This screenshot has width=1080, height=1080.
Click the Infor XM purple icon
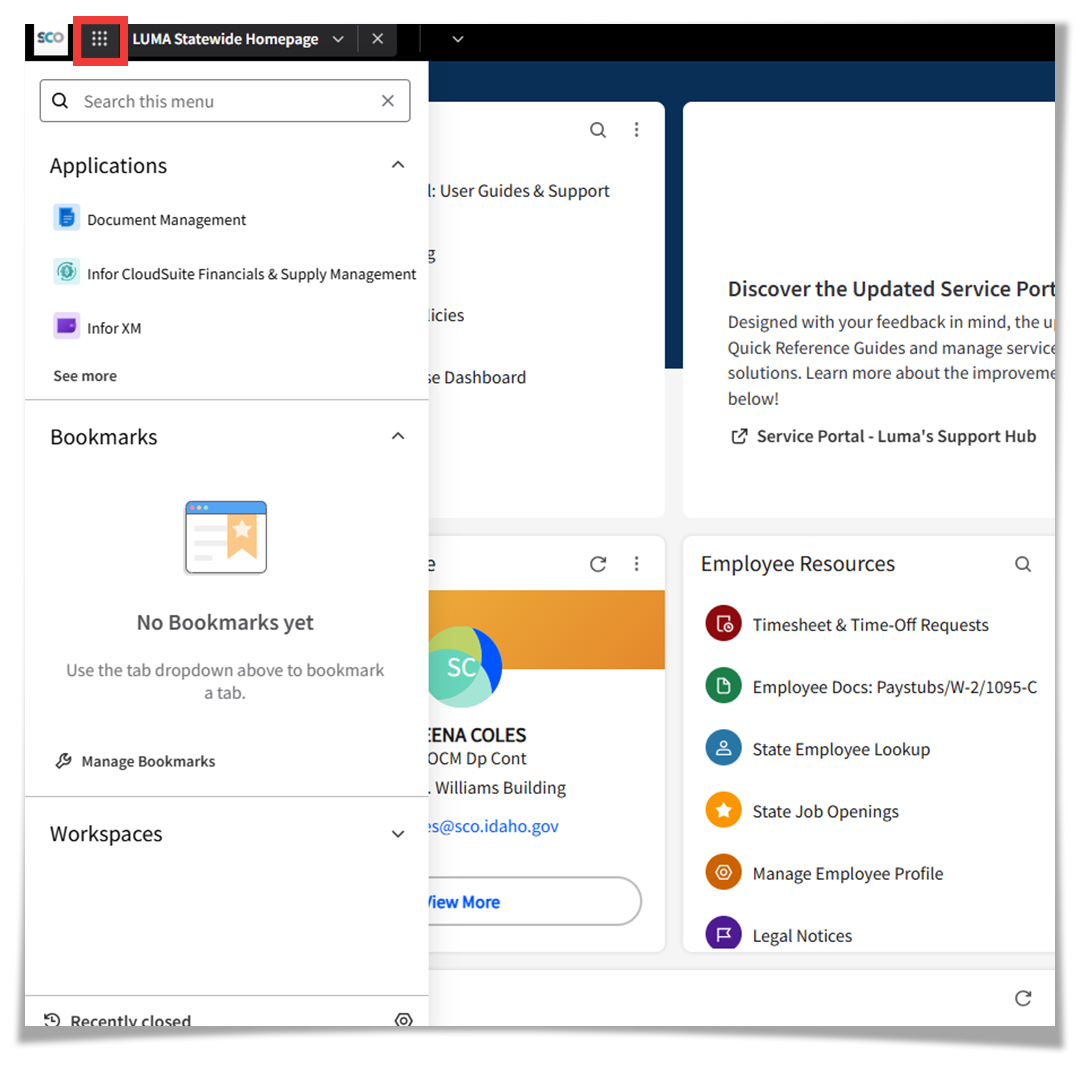(67, 326)
